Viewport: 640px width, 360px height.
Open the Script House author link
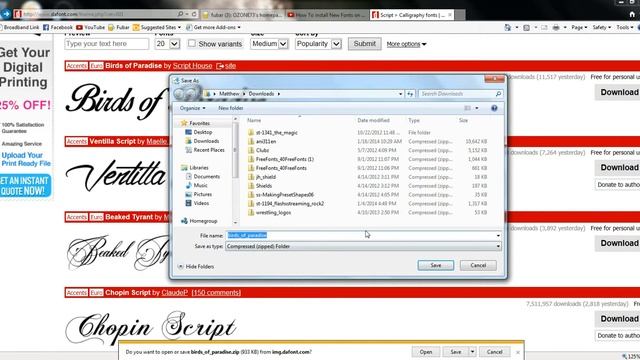tap(192, 66)
